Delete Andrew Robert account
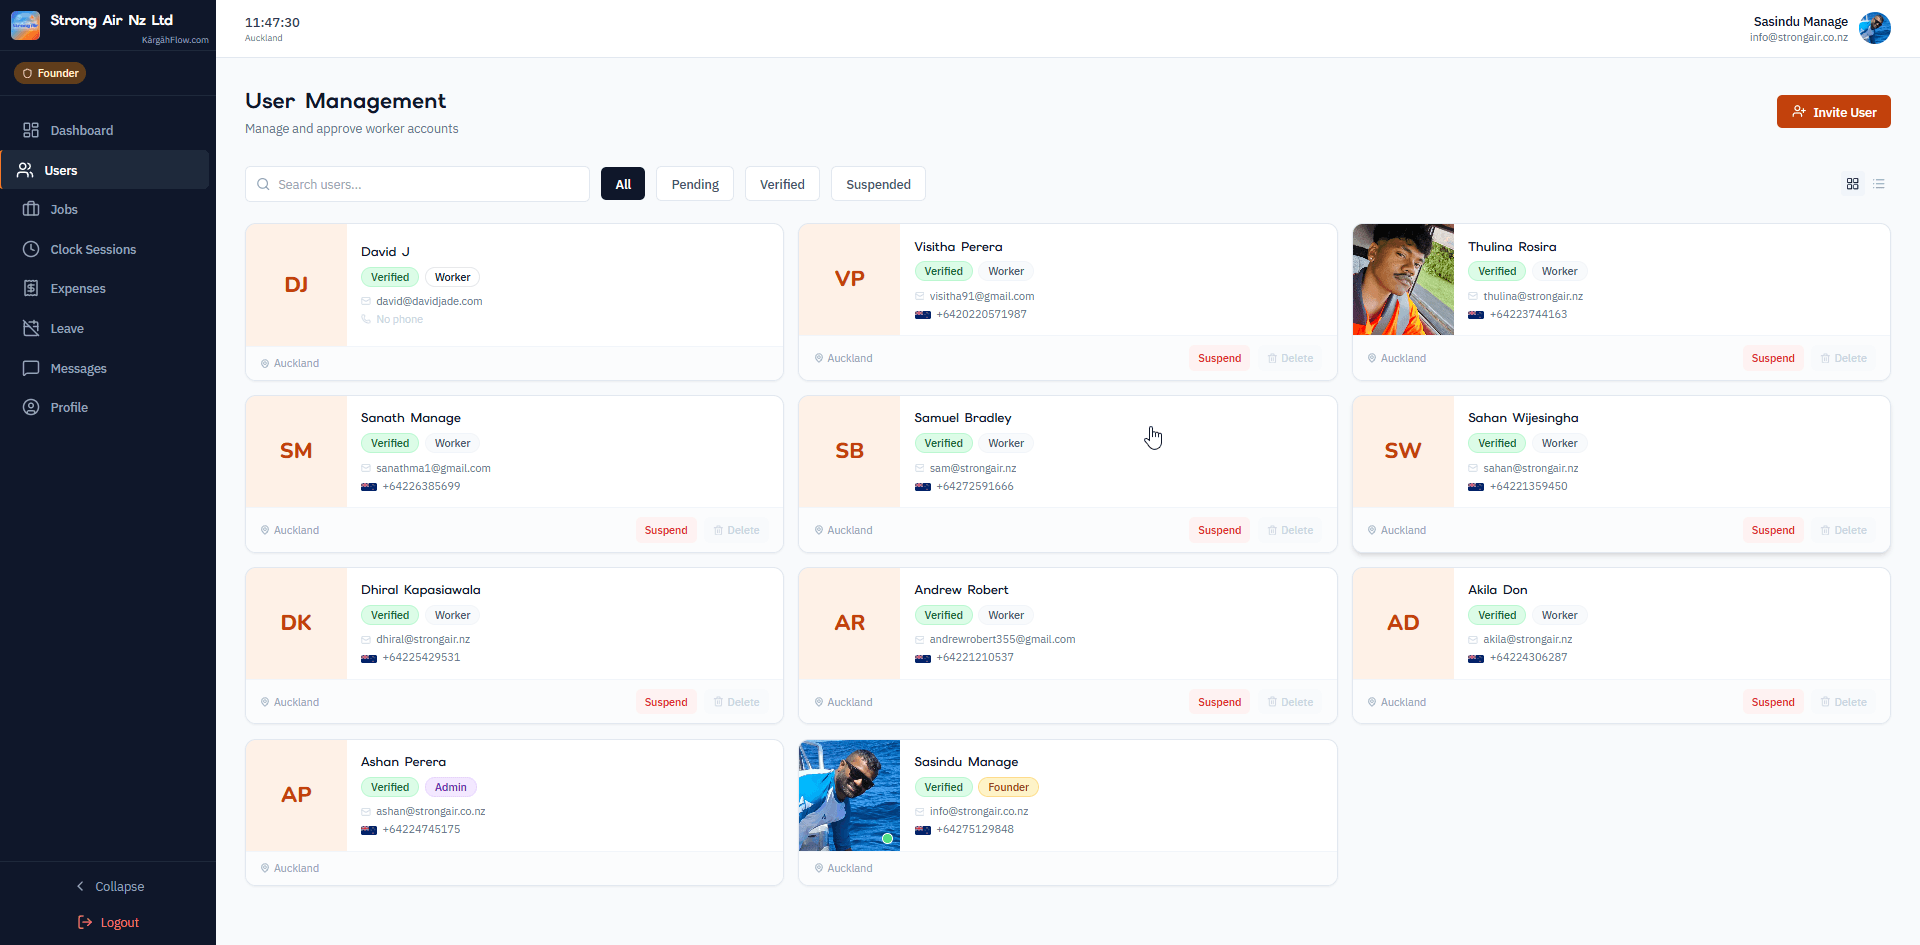Viewport: 1920px width, 945px height. [1290, 702]
